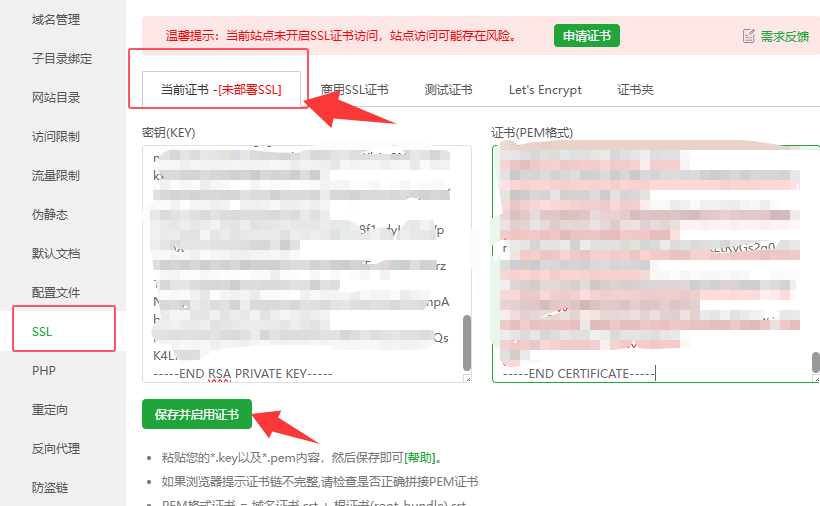
Task: Click the 需求反馈 feedback edit icon
Action: coord(749,36)
